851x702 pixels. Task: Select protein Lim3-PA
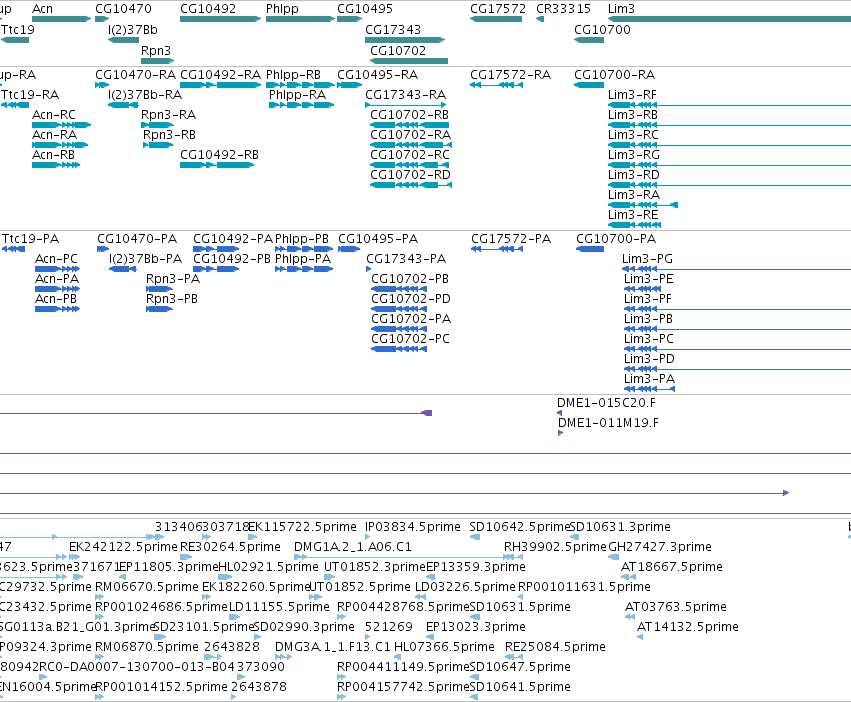coord(649,379)
